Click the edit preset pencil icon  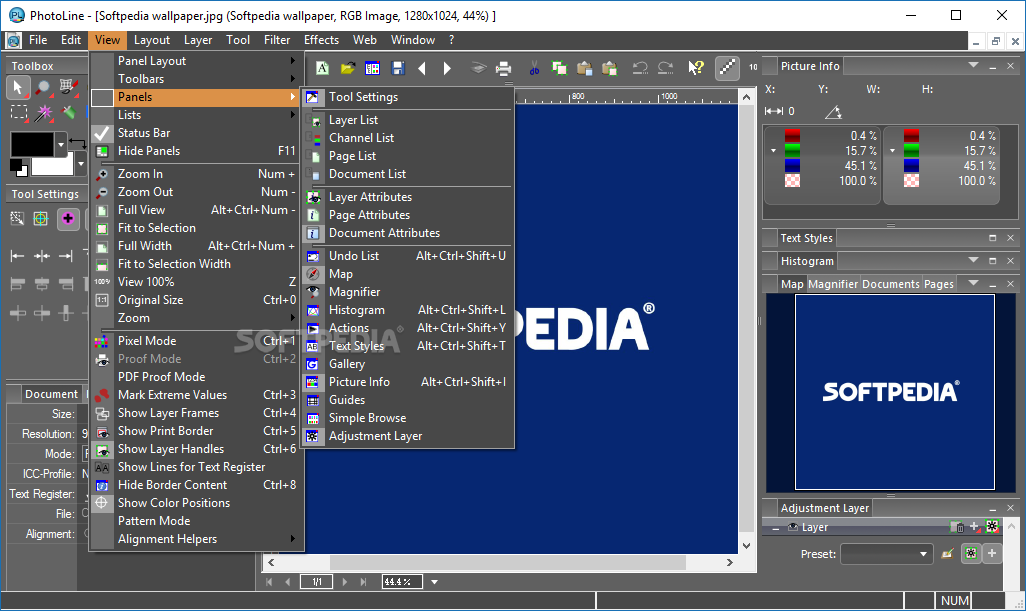click(x=947, y=554)
